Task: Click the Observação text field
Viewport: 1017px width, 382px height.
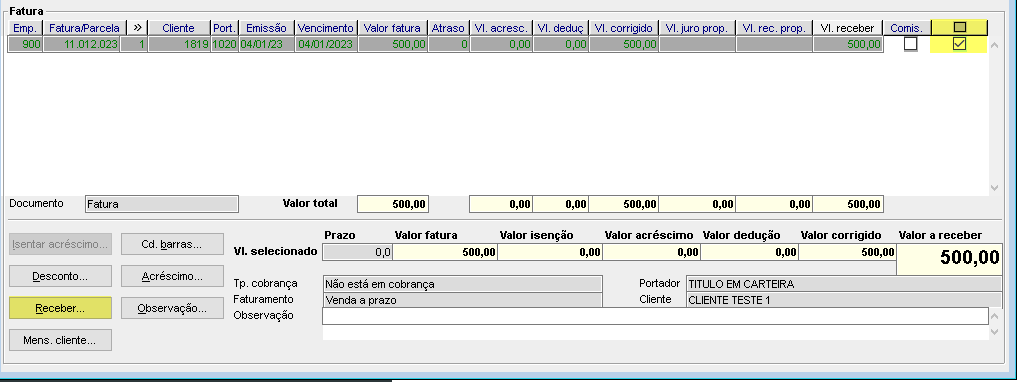Action: click(655, 315)
